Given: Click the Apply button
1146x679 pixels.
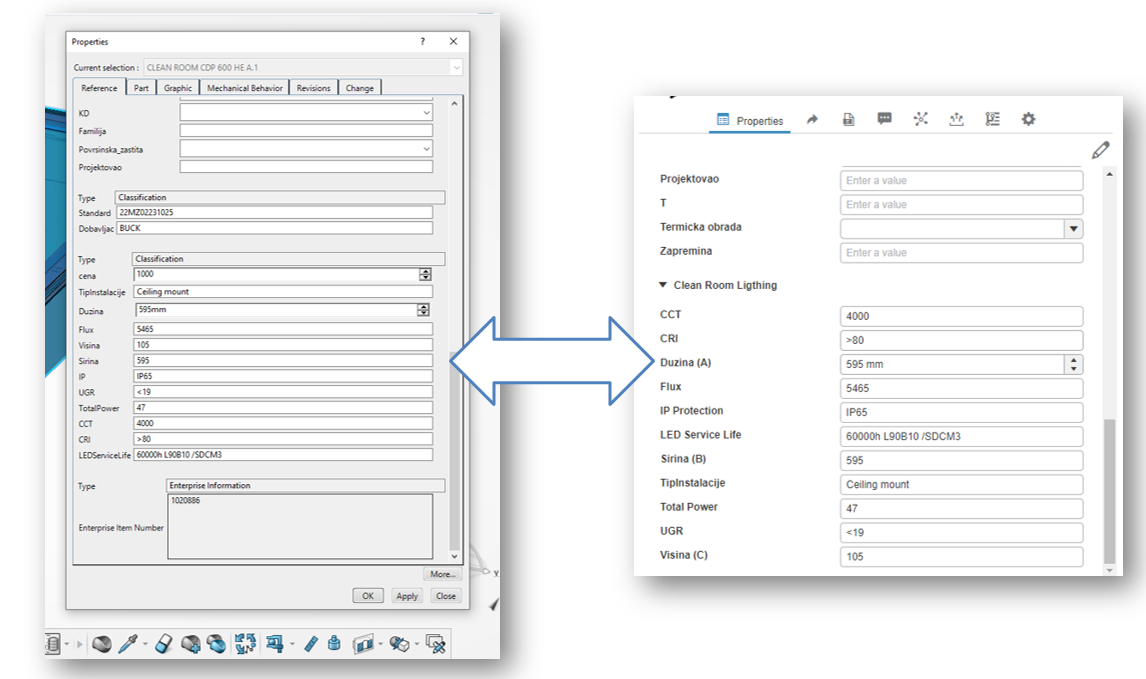Looking at the screenshot, I should pyautogui.click(x=407, y=596).
